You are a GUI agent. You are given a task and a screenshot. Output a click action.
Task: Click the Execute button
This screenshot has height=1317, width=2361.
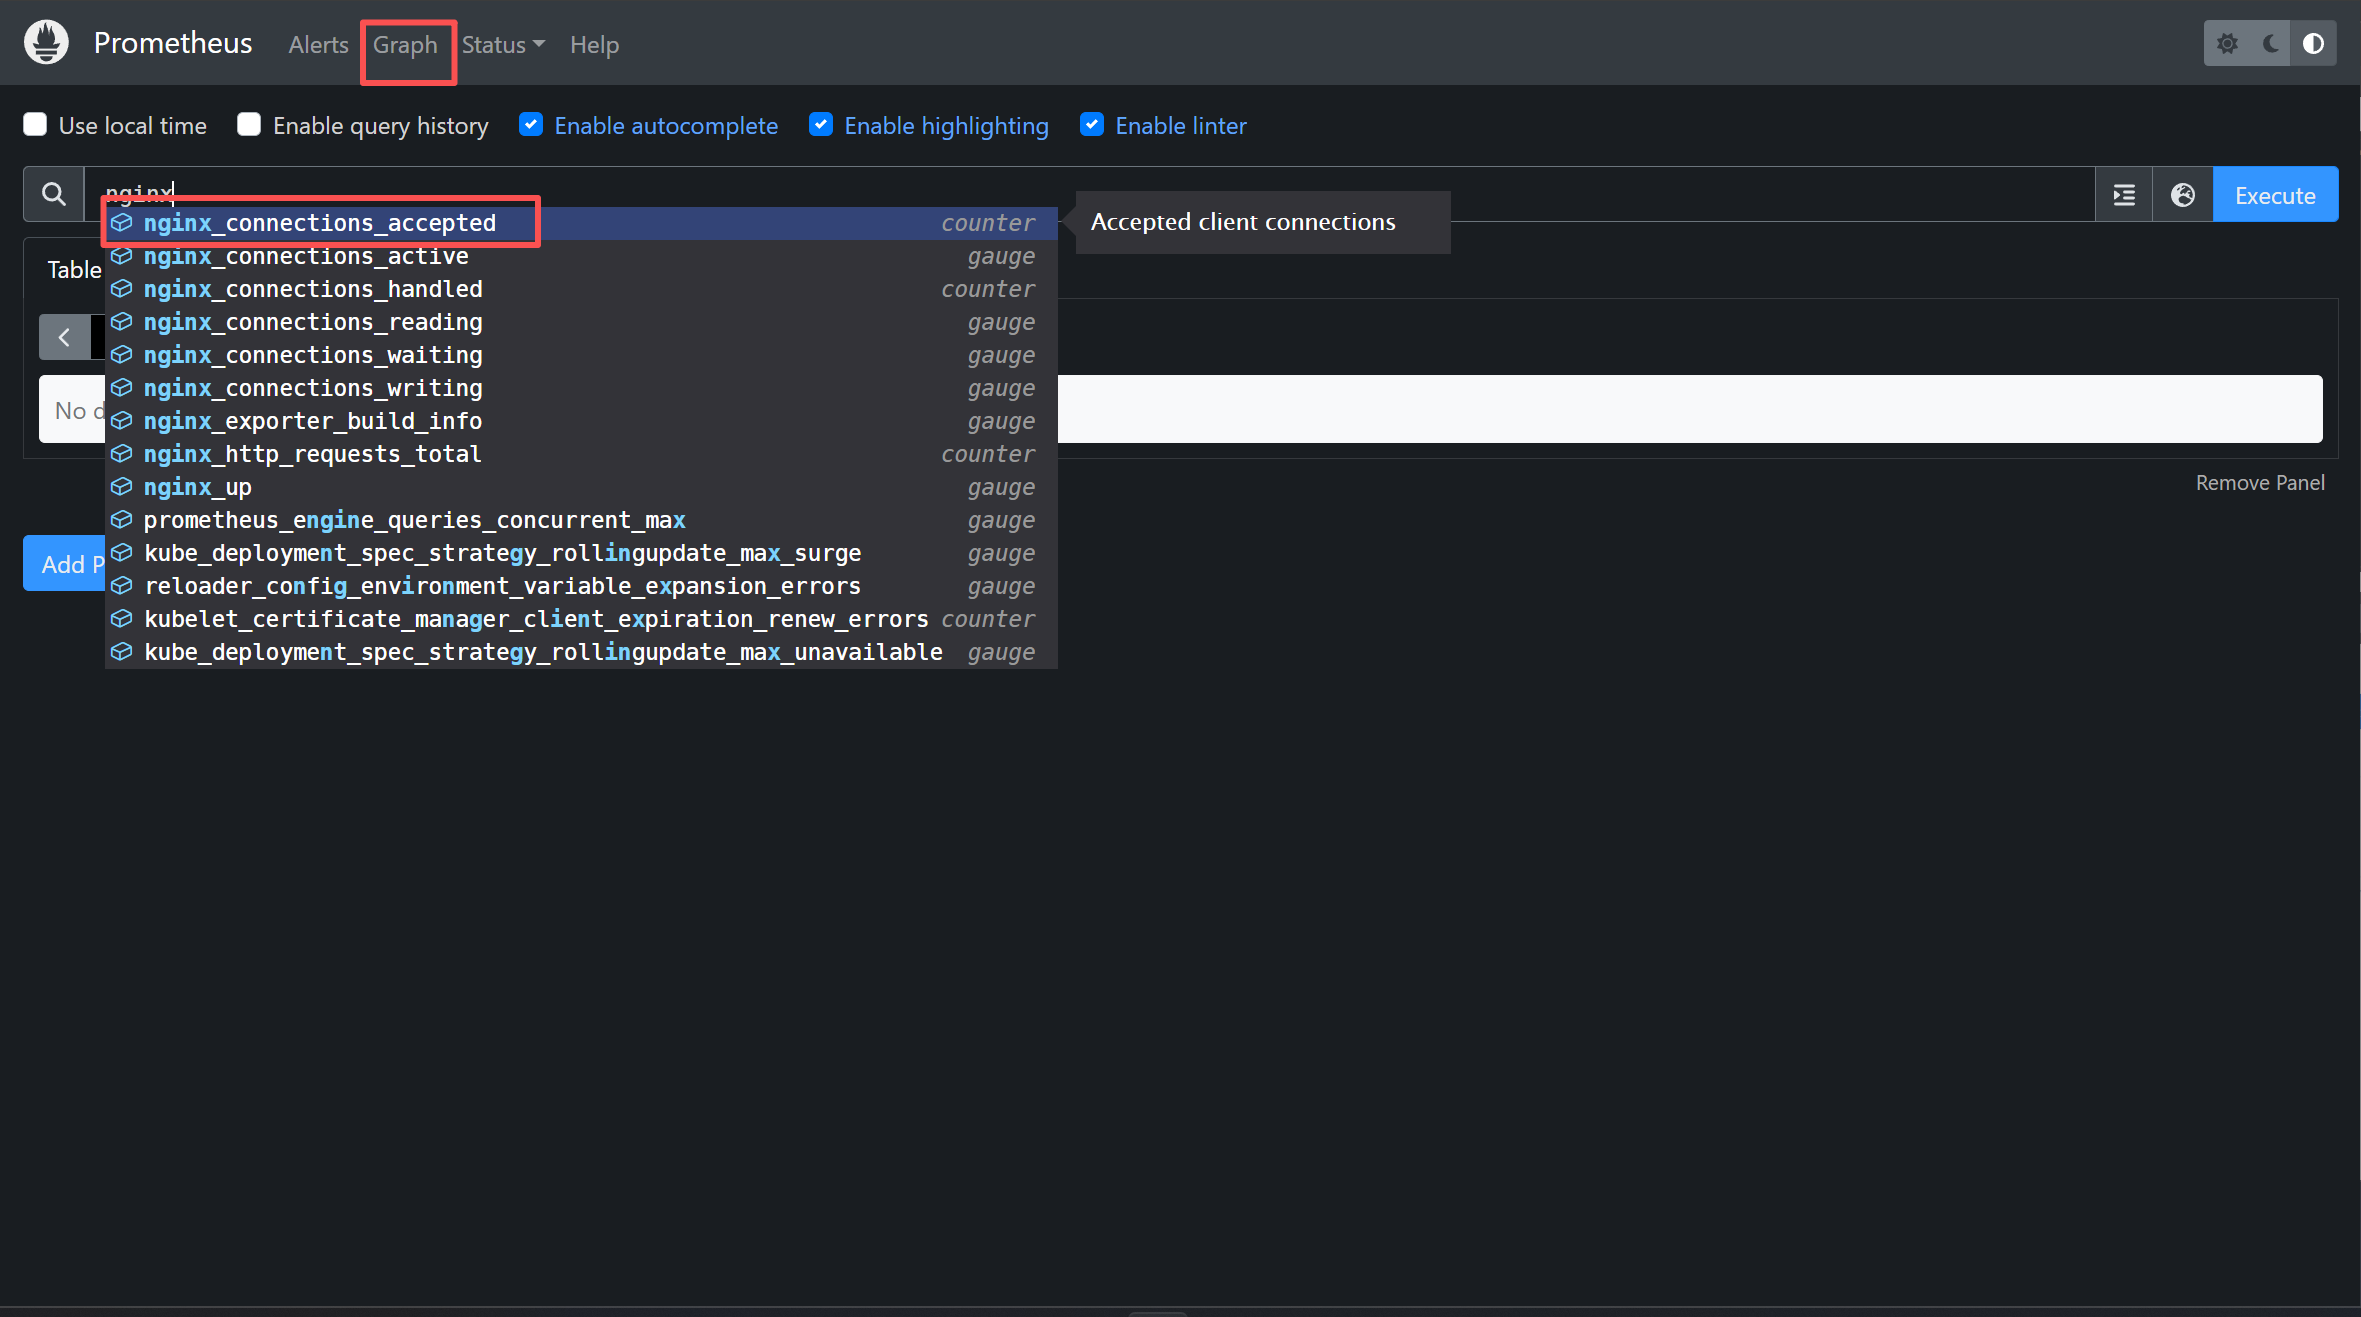tap(2275, 195)
